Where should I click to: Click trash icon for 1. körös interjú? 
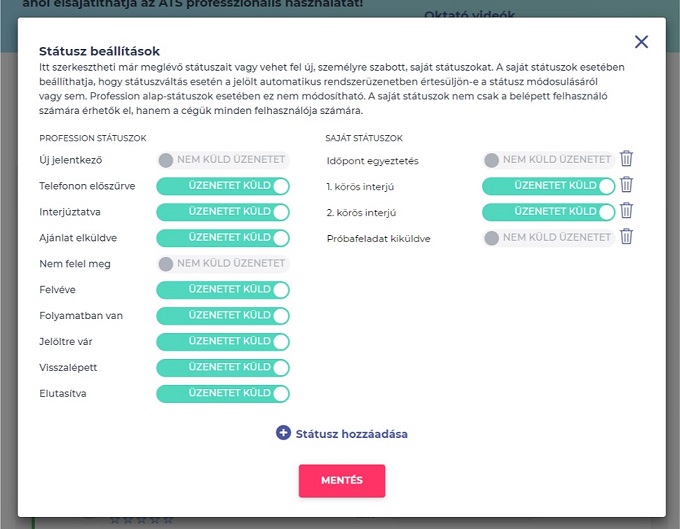[626, 185]
